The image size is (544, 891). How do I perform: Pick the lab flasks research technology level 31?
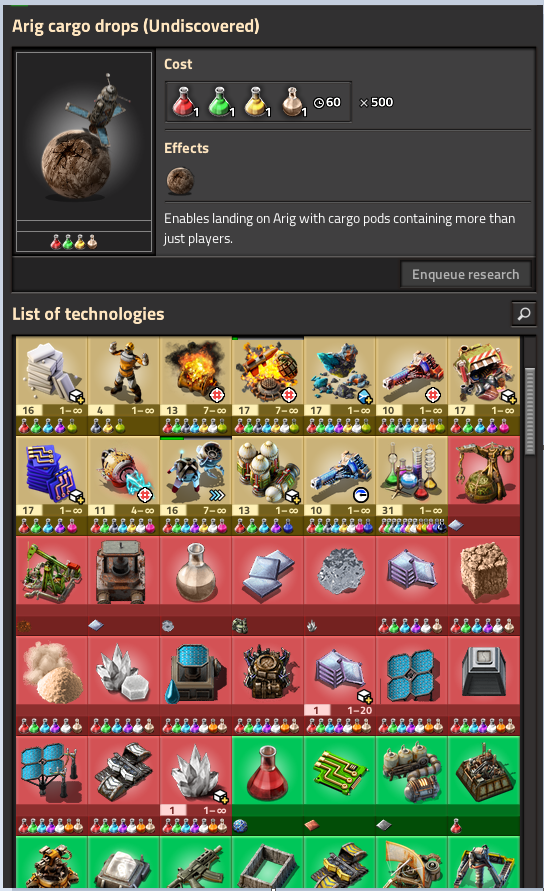tap(412, 485)
